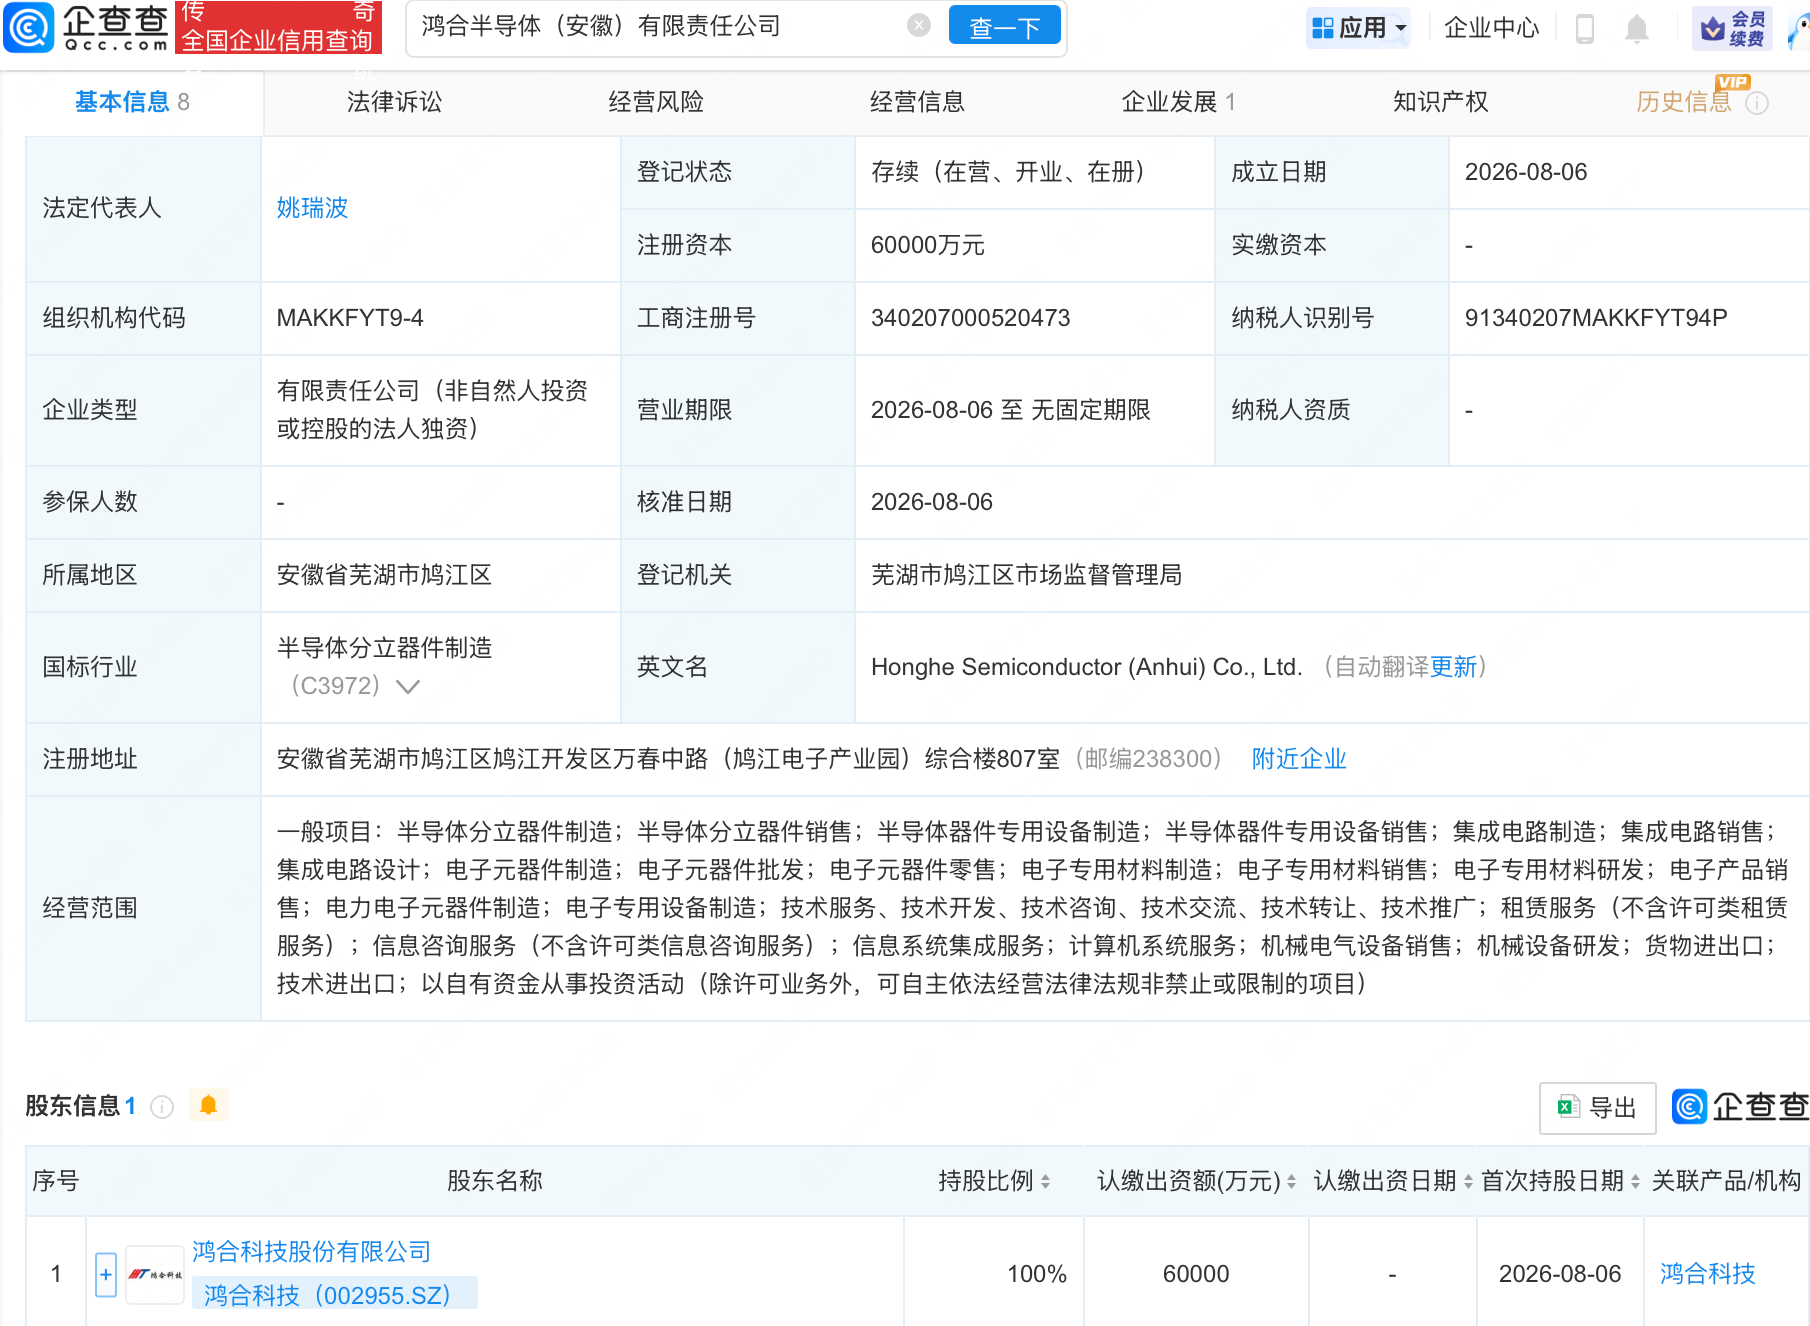1810x1326 pixels.
Task: Click 芜湖市鸠江区市场监督管理局 registration authority
Action: pyautogui.click(x=1026, y=575)
